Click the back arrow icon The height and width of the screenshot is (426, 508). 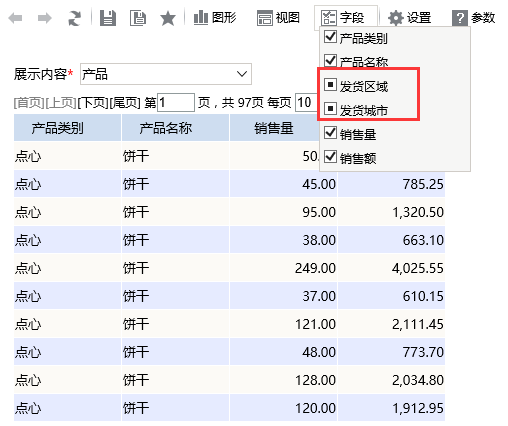pyautogui.click(x=15, y=18)
